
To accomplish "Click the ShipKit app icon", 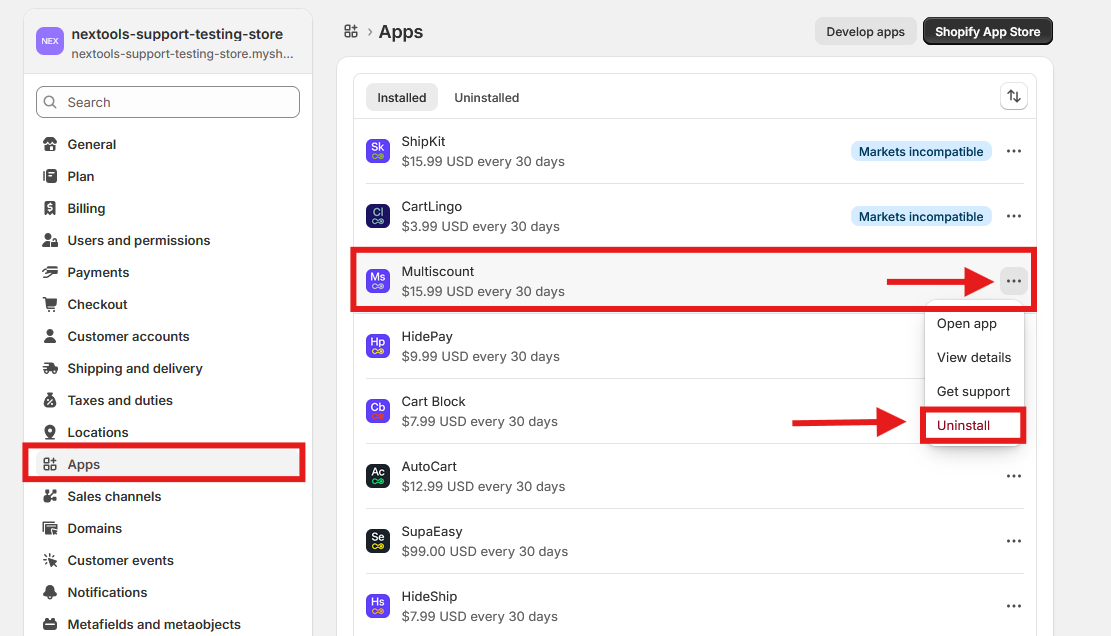I will [378, 151].
